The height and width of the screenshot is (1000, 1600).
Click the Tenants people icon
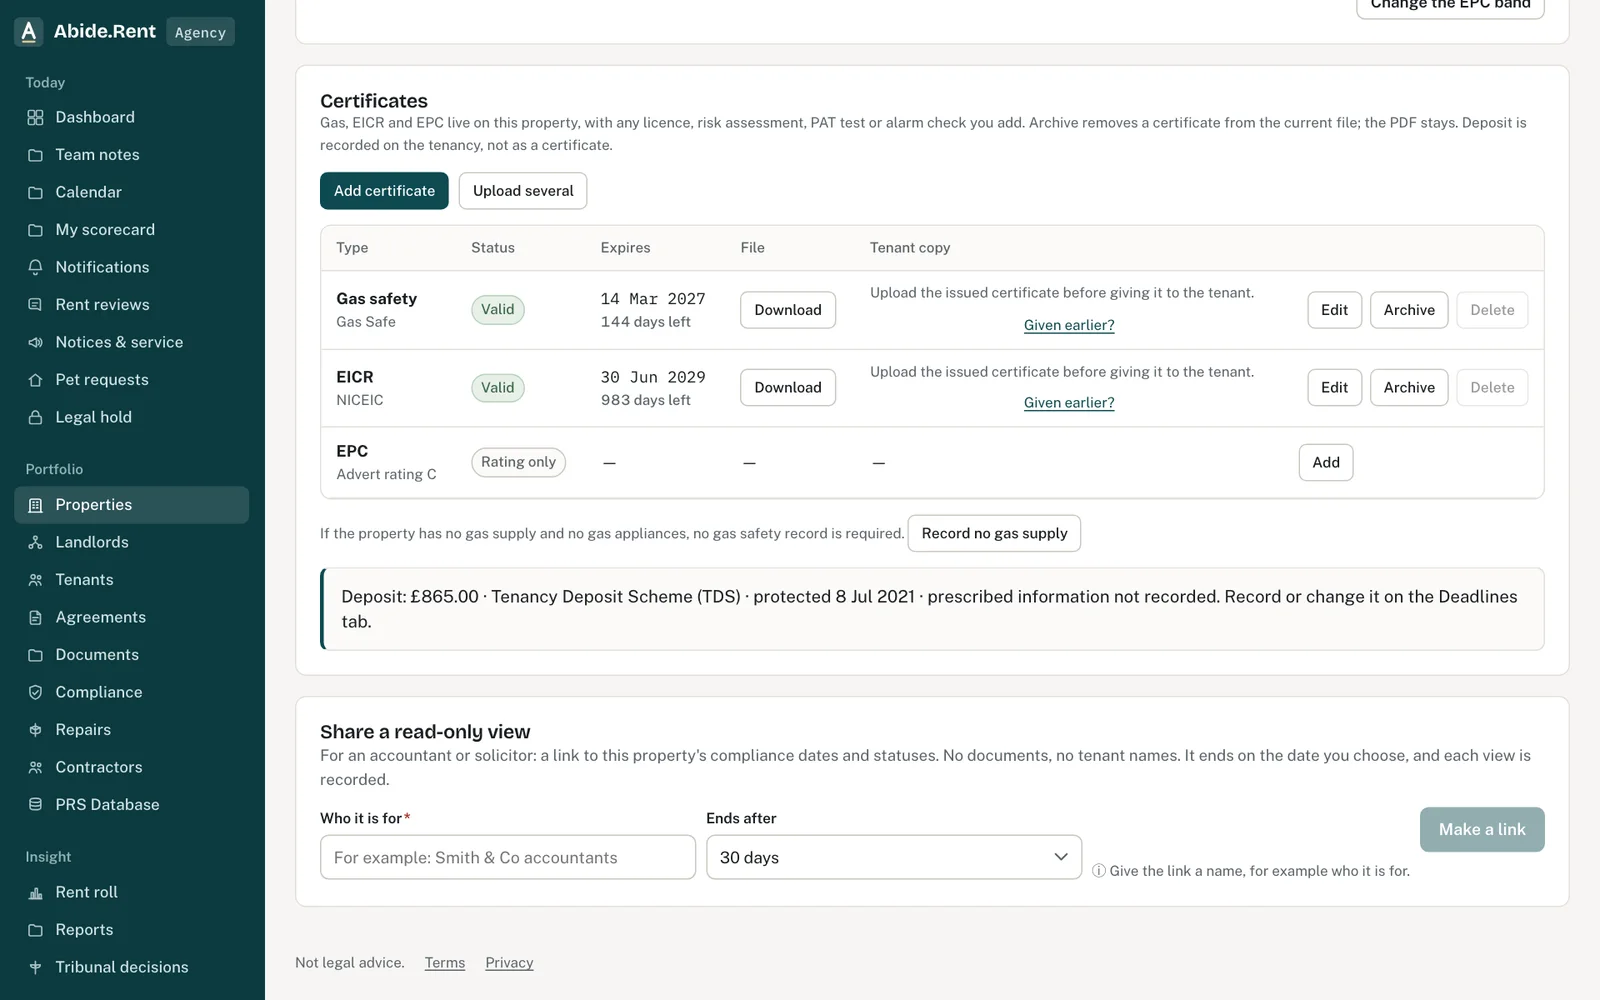[35, 580]
